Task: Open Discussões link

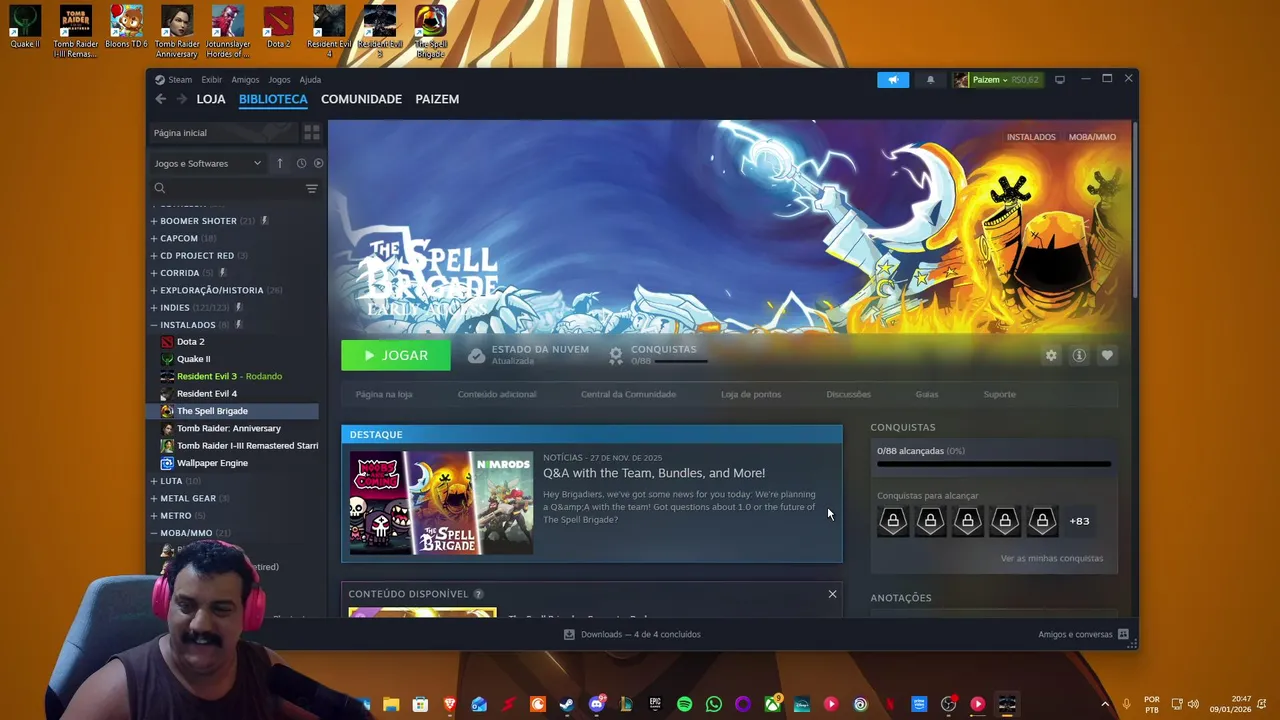Action: 848,394
